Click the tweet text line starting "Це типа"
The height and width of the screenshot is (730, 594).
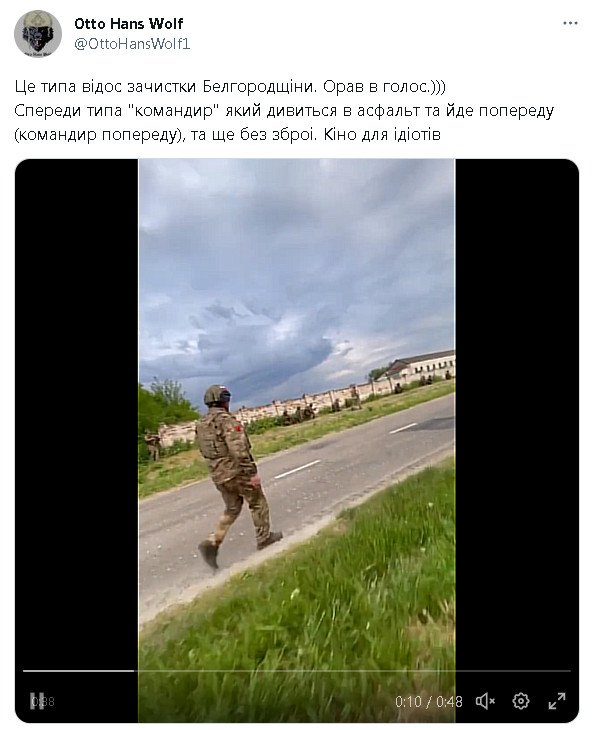pyautogui.click(x=230, y=87)
